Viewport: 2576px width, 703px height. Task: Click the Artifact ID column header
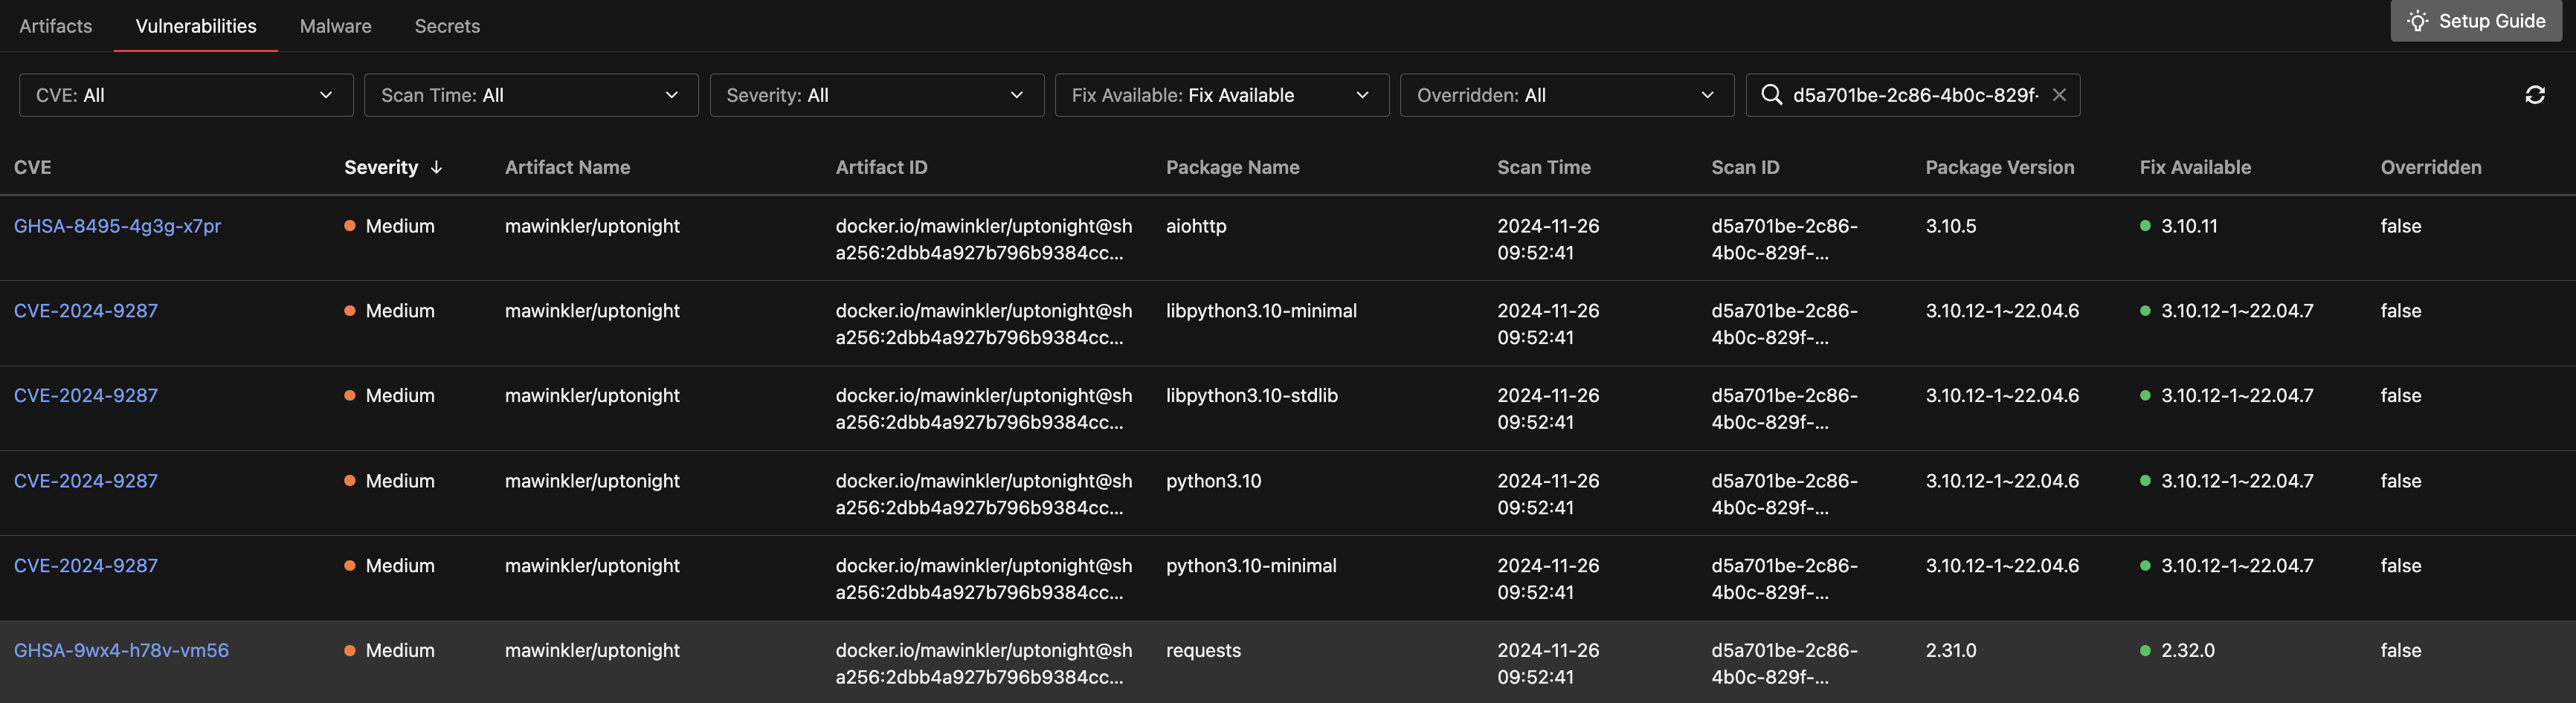point(882,168)
